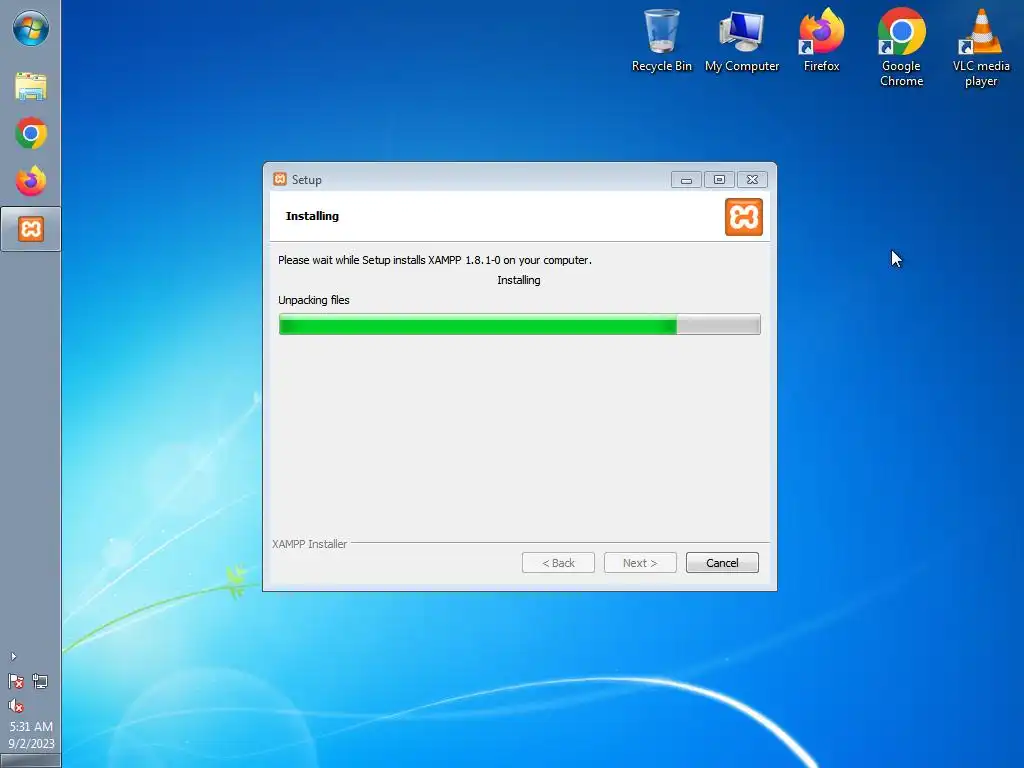Image resolution: width=1024 pixels, height=768 pixels.
Task: Select the Firefox desktop shortcut
Action: click(822, 40)
